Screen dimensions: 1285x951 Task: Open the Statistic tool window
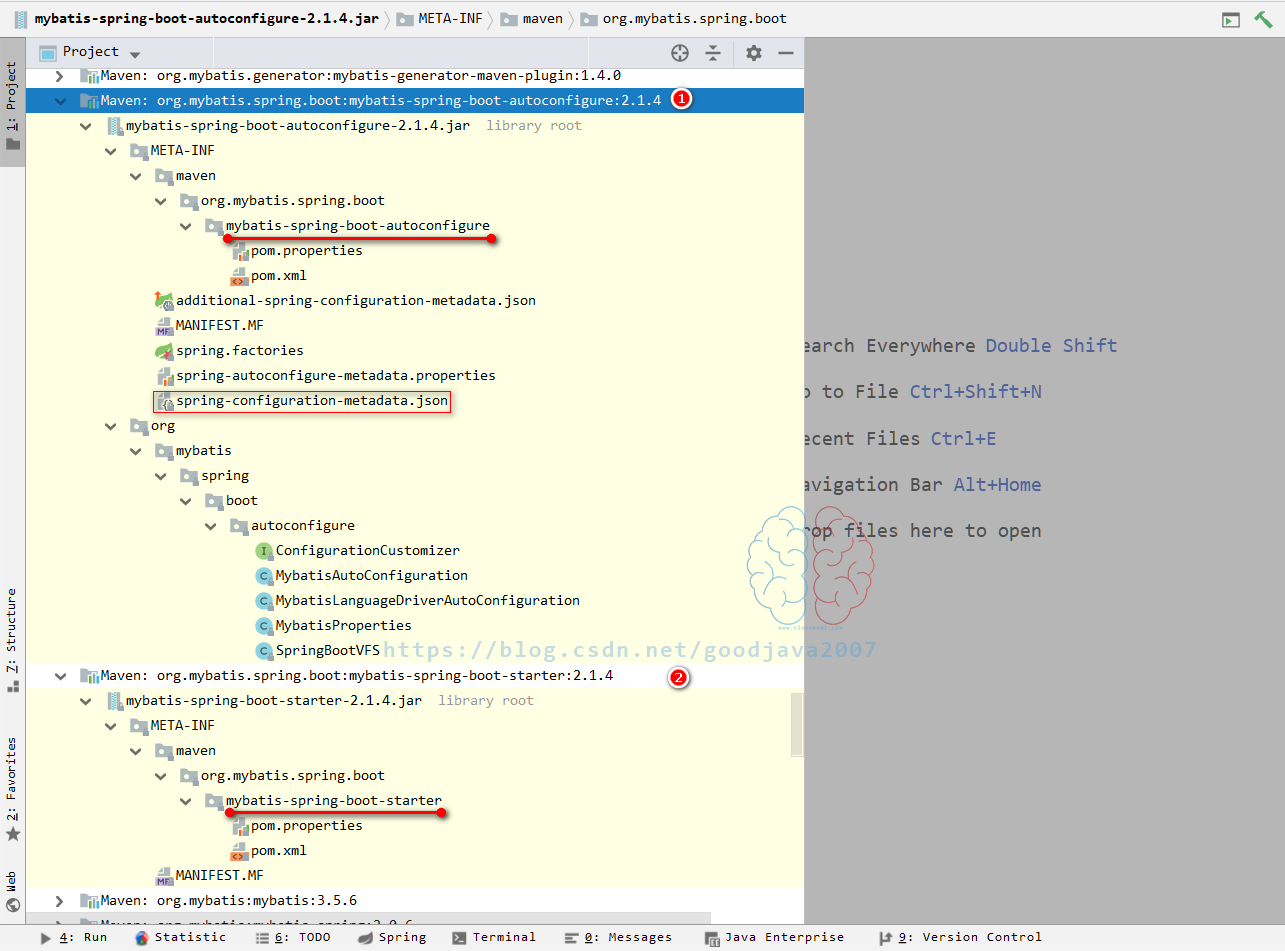pyautogui.click(x=180, y=938)
